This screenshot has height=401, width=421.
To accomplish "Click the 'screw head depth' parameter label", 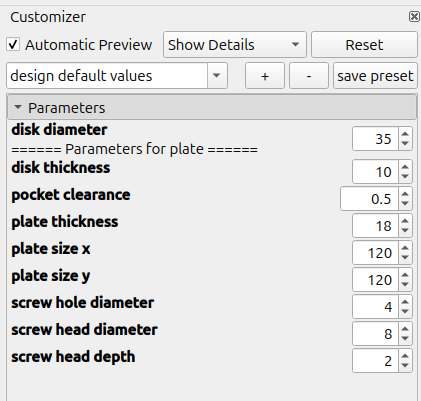I will click(x=73, y=357).
